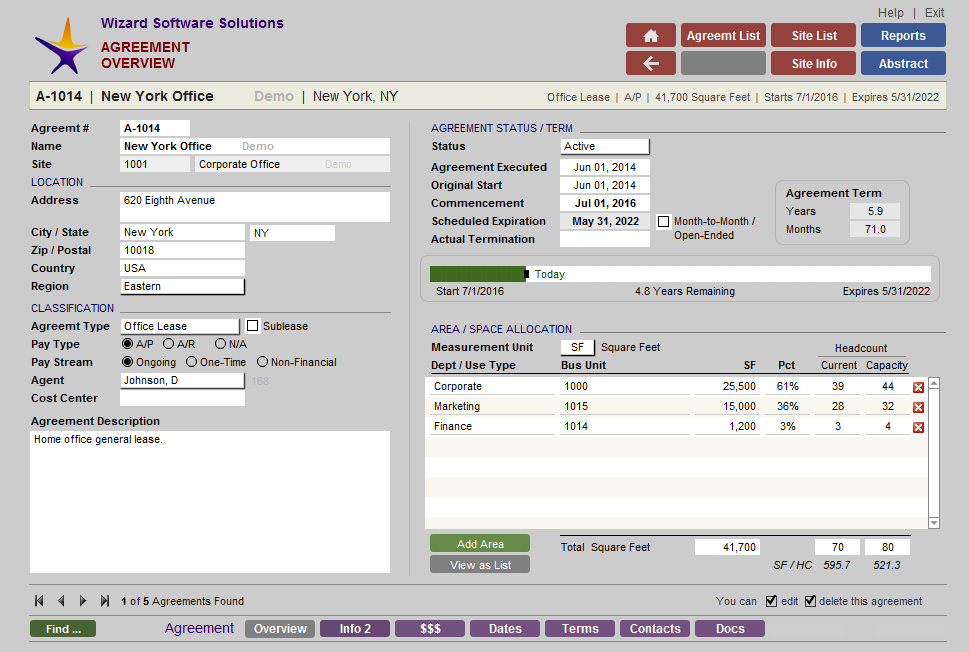Open the Docs tab
The width and height of the screenshot is (969, 652).
click(x=730, y=629)
